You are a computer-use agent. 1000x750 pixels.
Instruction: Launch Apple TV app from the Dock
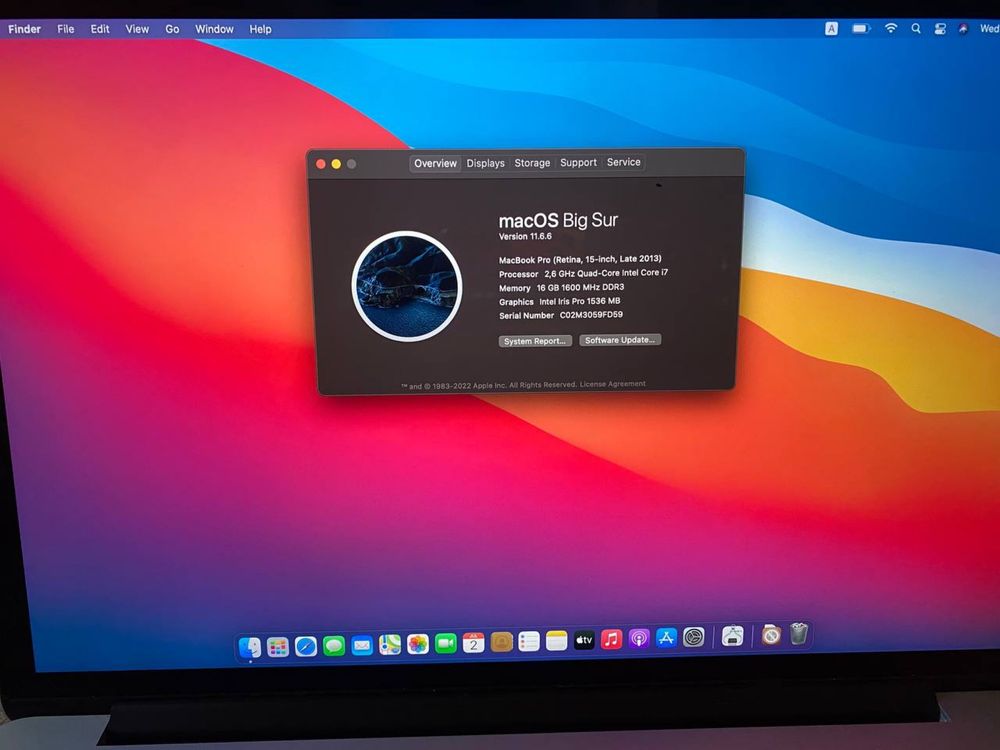(584, 640)
